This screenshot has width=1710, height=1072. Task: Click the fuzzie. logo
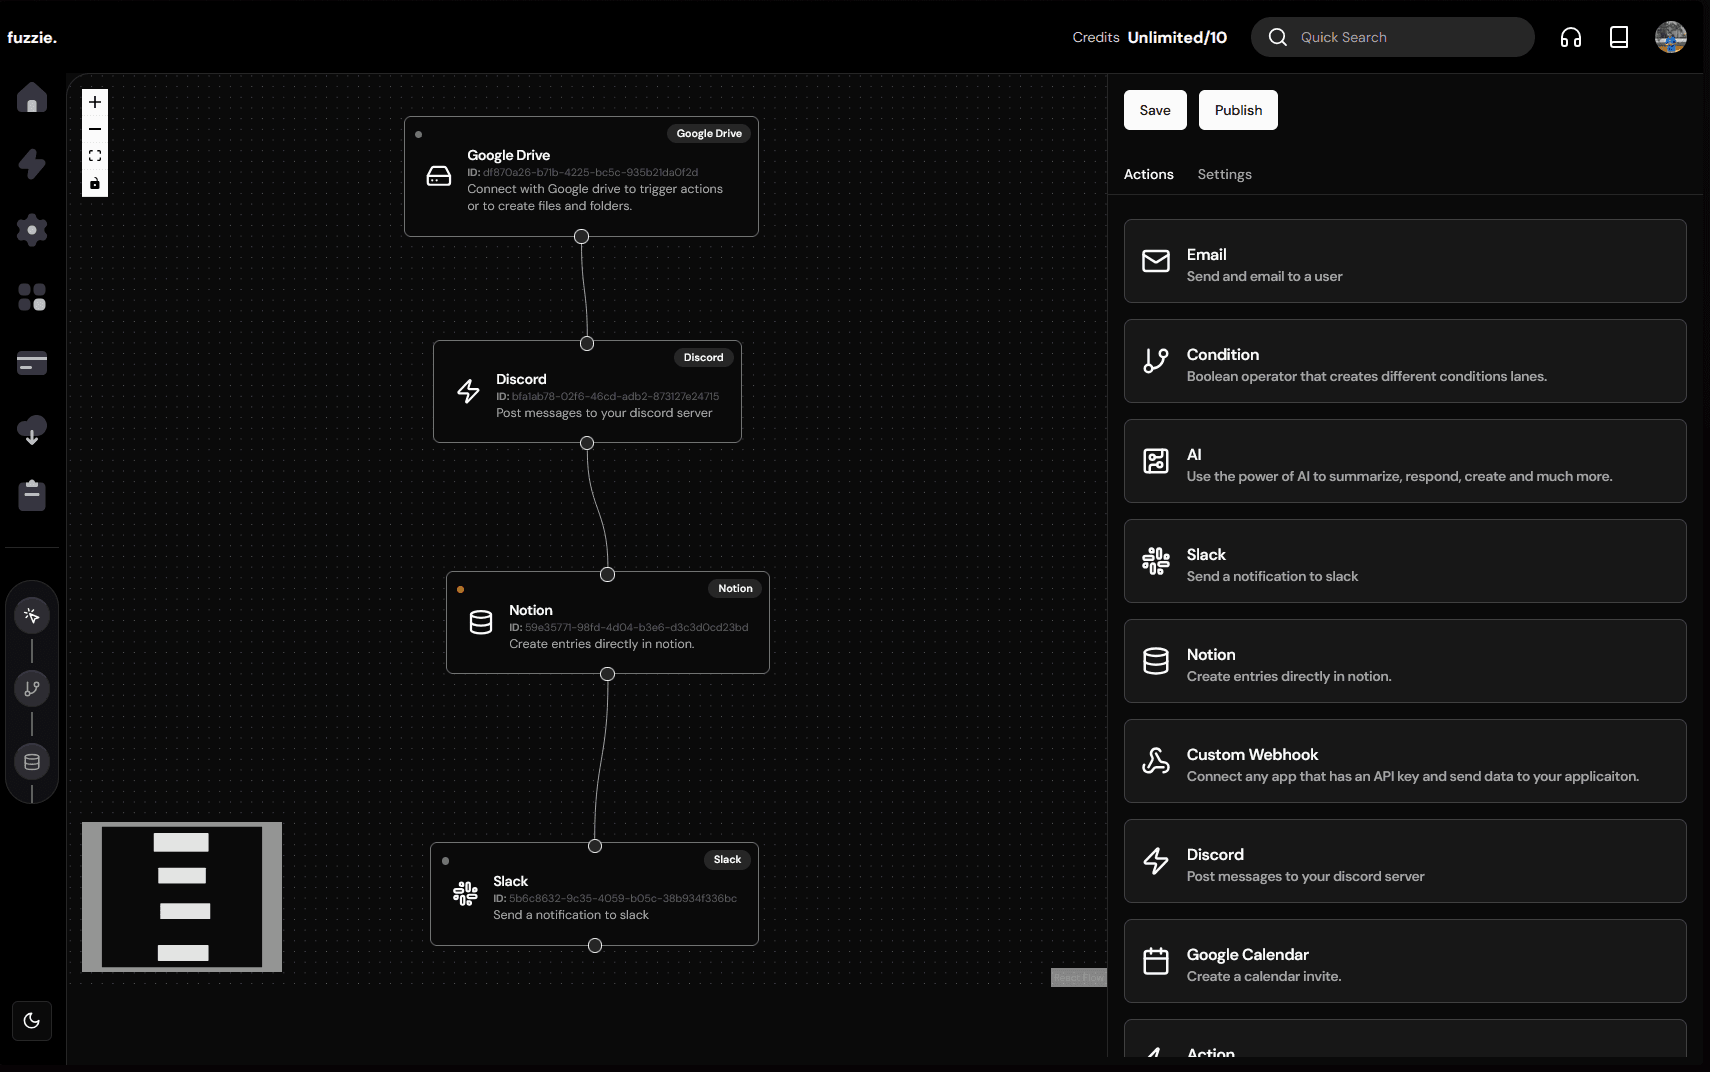(x=32, y=37)
